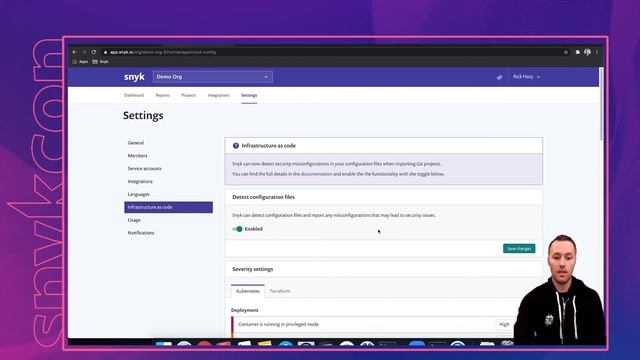The width and height of the screenshot is (640, 360).
Task: Open Notifications in the settings sidebar
Action: (141, 233)
